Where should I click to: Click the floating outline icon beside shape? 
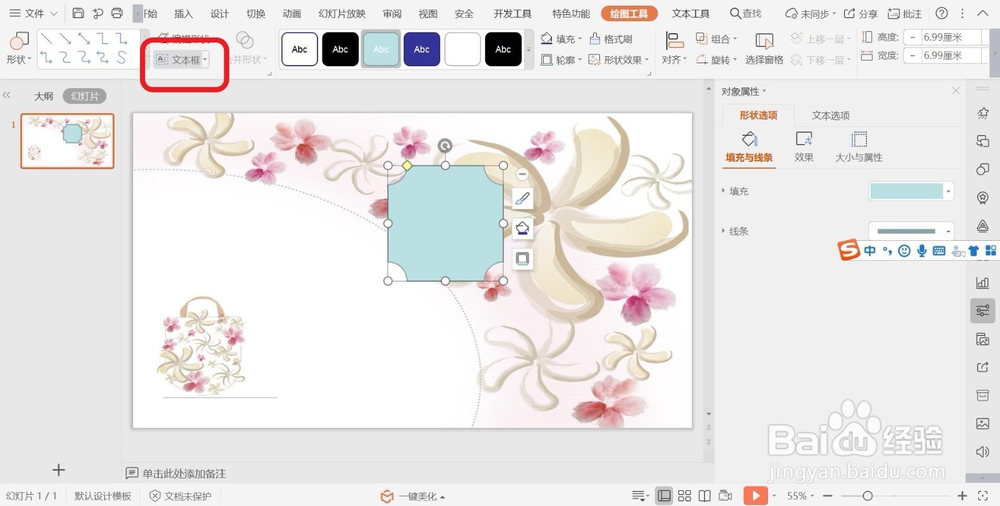tap(522, 258)
